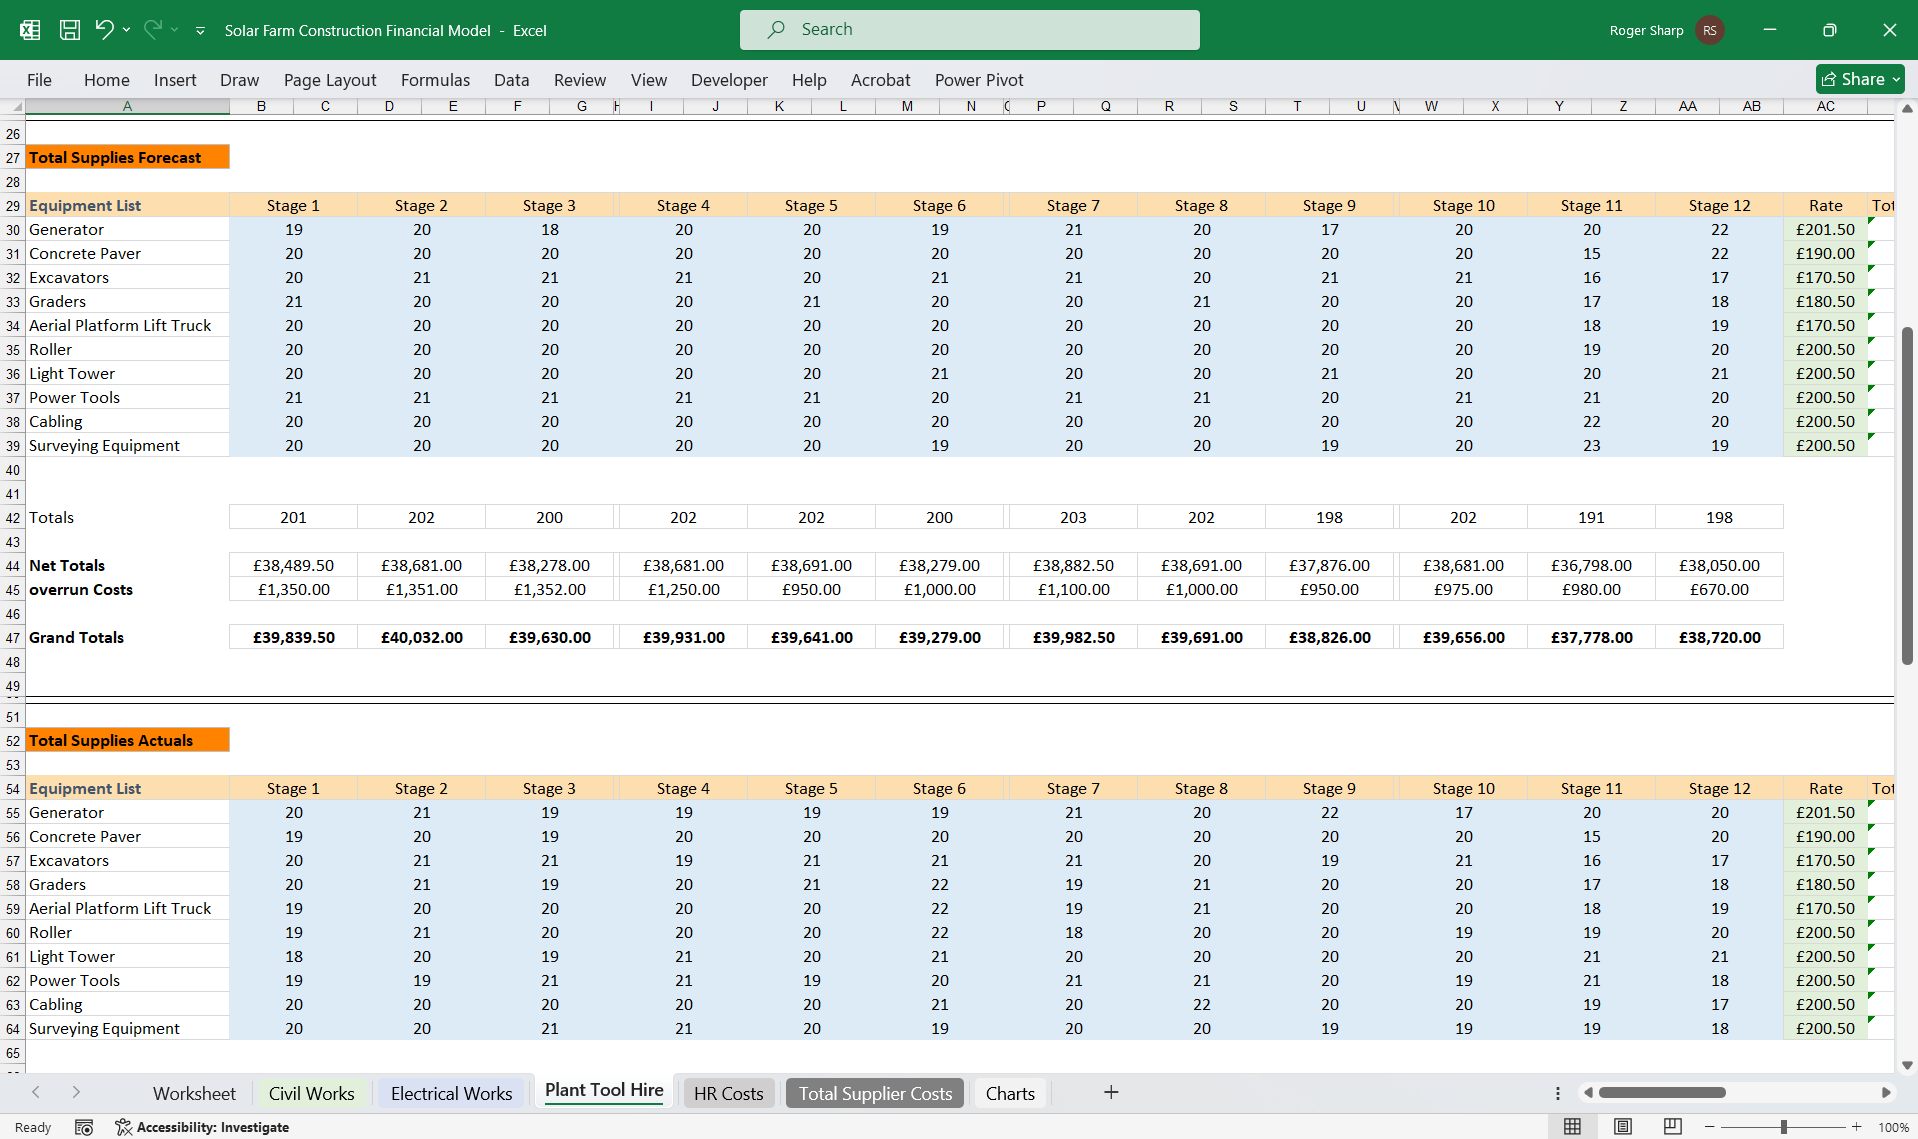1918x1139 pixels.
Task: Switch to the Total Supplier Costs sheet tab
Action: [x=875, y=1093]
